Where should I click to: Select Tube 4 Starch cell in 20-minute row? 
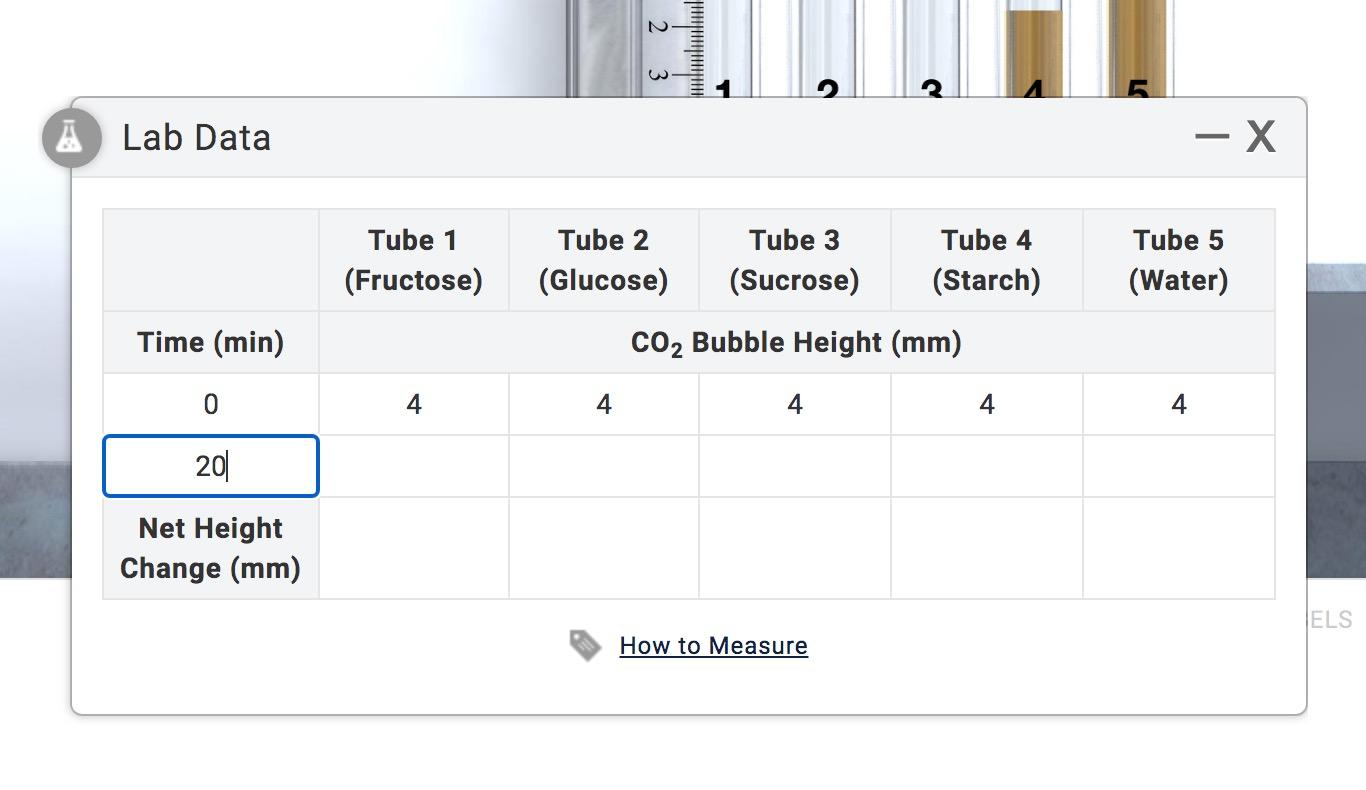(x=987, y=466)
